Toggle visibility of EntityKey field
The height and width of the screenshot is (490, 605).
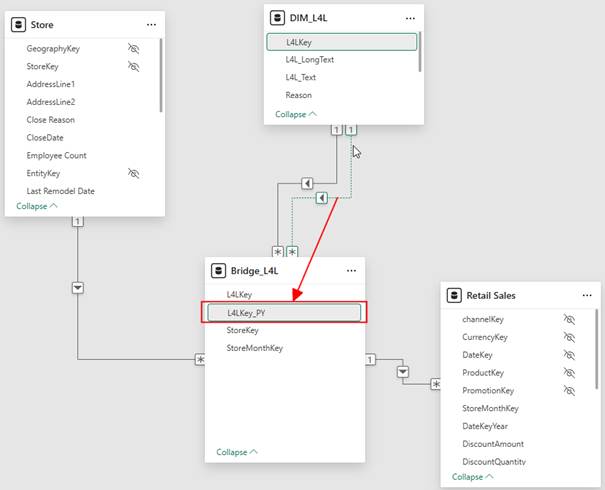click(x=134, y=173)
